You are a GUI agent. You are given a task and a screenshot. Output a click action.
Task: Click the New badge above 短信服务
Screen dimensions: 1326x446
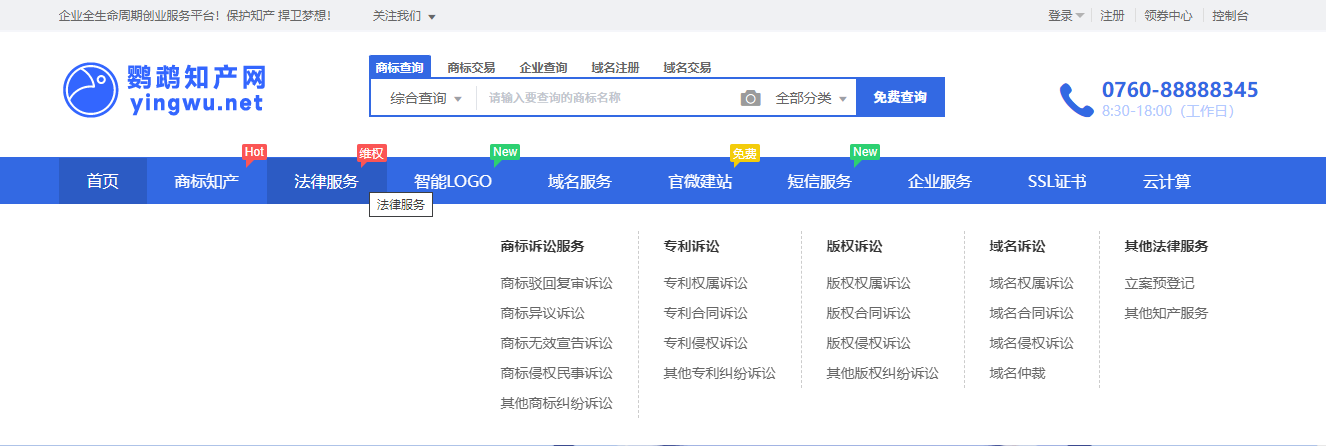pyautogui.click(x=864, y=152)
